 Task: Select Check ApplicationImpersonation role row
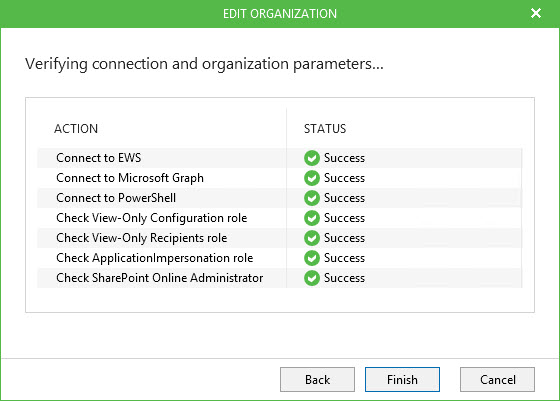(x=280, y=258)
